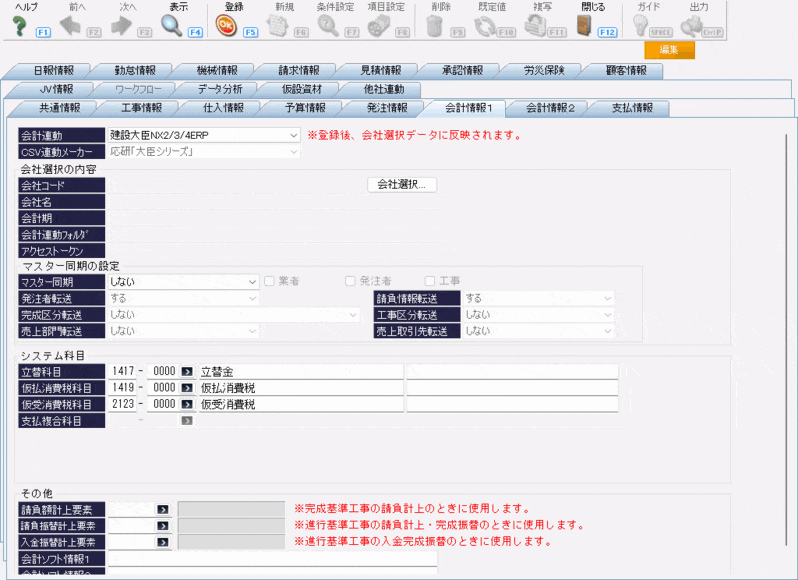This screenshot has width=798, height=580.
Task: Expand the 会計連動 dropdown
Action: point(293,134)
